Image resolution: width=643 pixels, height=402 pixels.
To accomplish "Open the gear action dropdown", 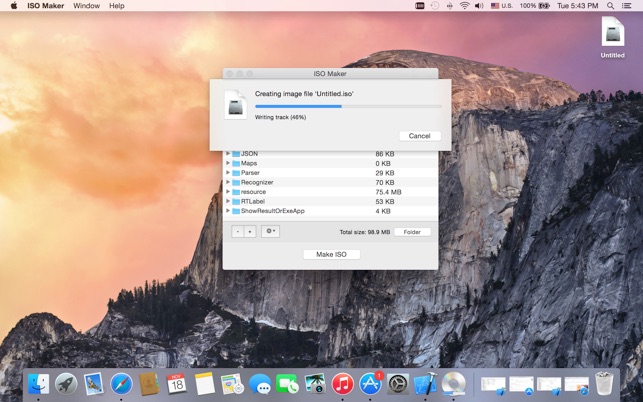I will pos(271,231).
